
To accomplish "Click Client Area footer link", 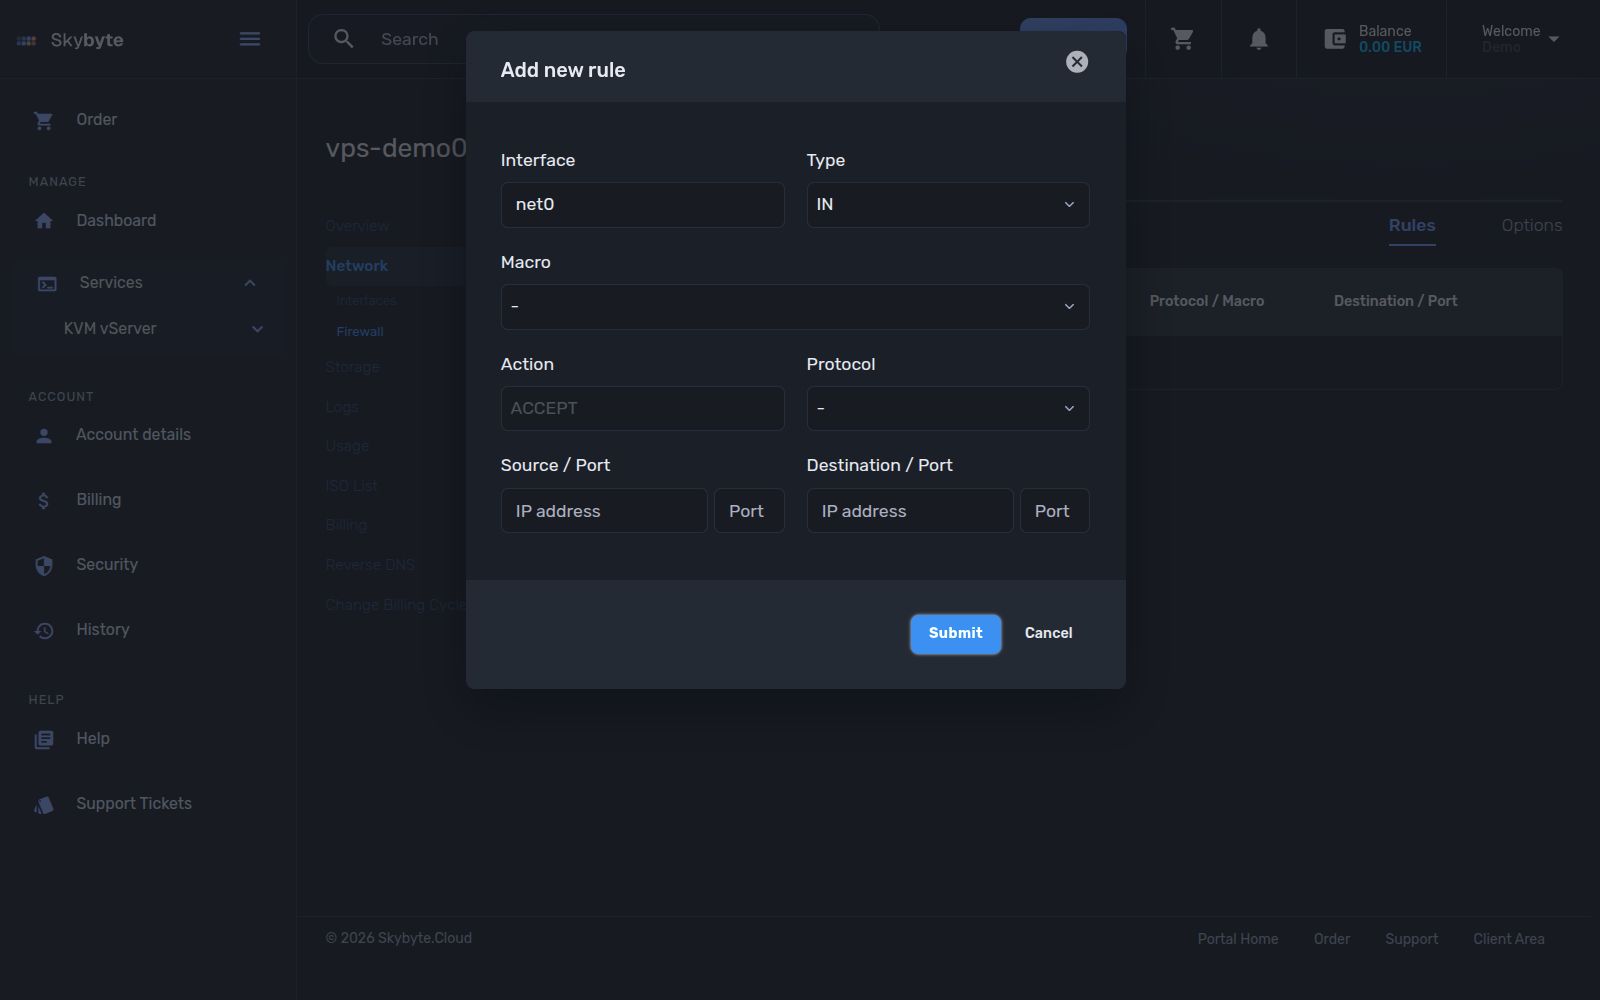I will coord(1509,939).
